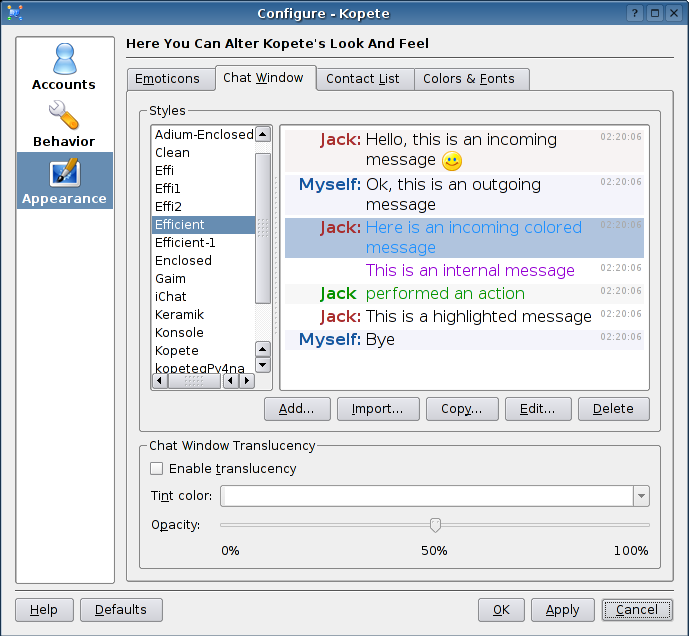The width and height of the screenshot is (689, 636).
Task: Click the 'performed an action' preview text
Action: click(445, 294)
